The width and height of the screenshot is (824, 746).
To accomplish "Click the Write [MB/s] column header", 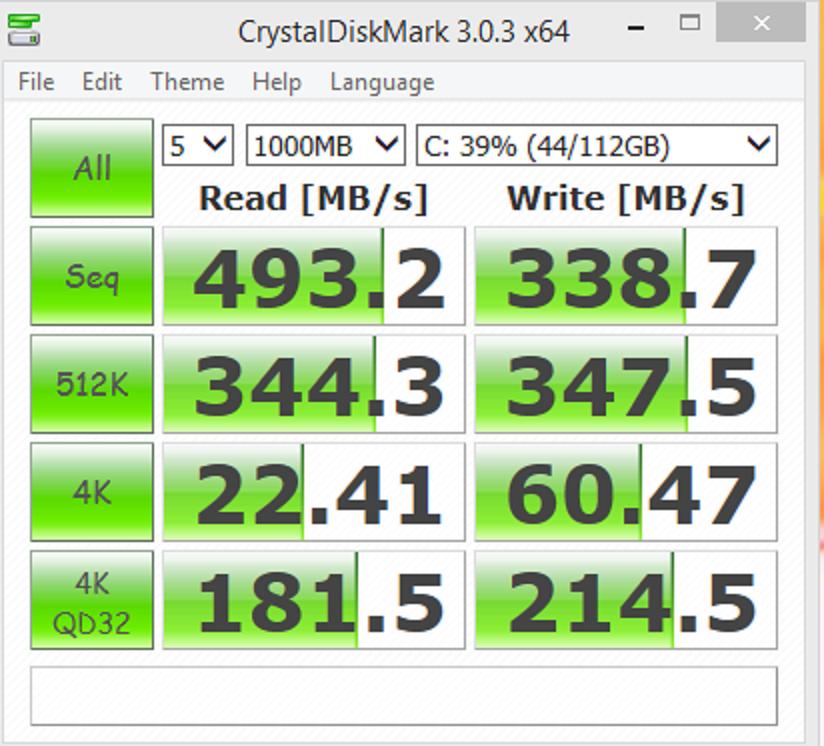I will (626, 199).
